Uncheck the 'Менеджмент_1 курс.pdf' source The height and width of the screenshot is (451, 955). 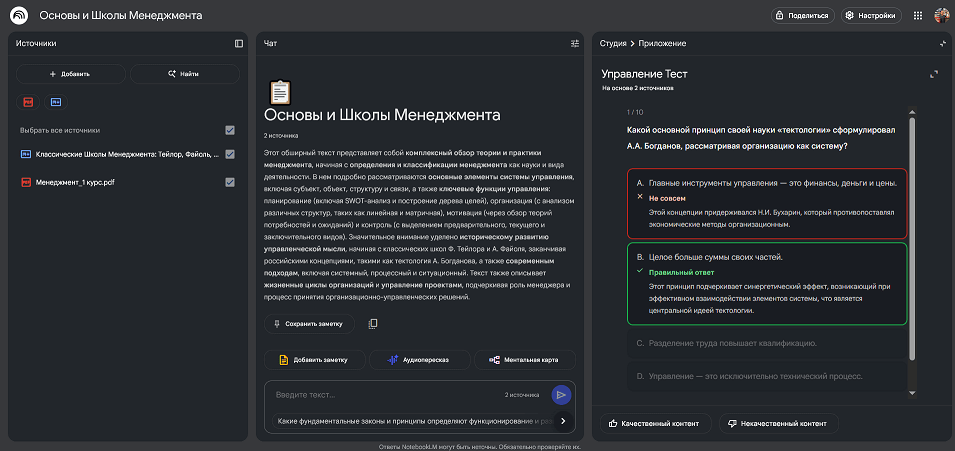pyautogui.click(x=230, y=182)
